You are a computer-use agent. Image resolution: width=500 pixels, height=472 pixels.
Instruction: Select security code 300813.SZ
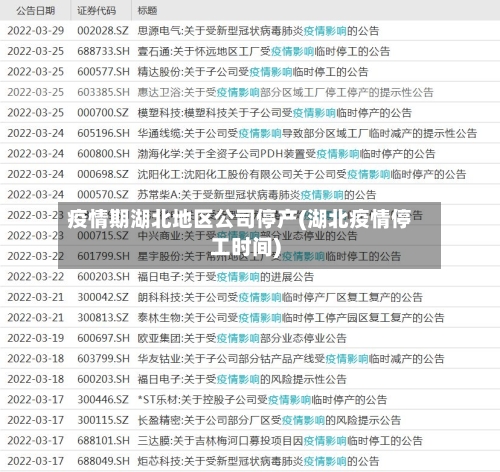point(103,318)
